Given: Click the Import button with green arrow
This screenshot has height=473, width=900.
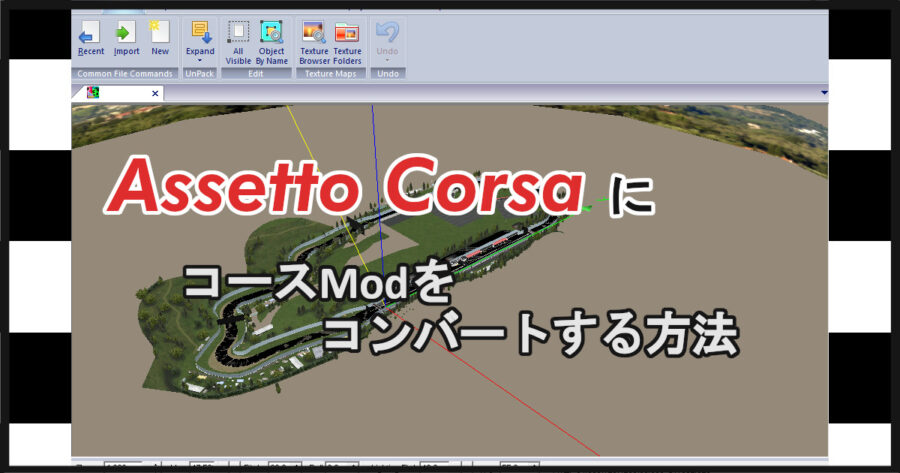Looking at the screenshot, I should click(x=126, y=39).
